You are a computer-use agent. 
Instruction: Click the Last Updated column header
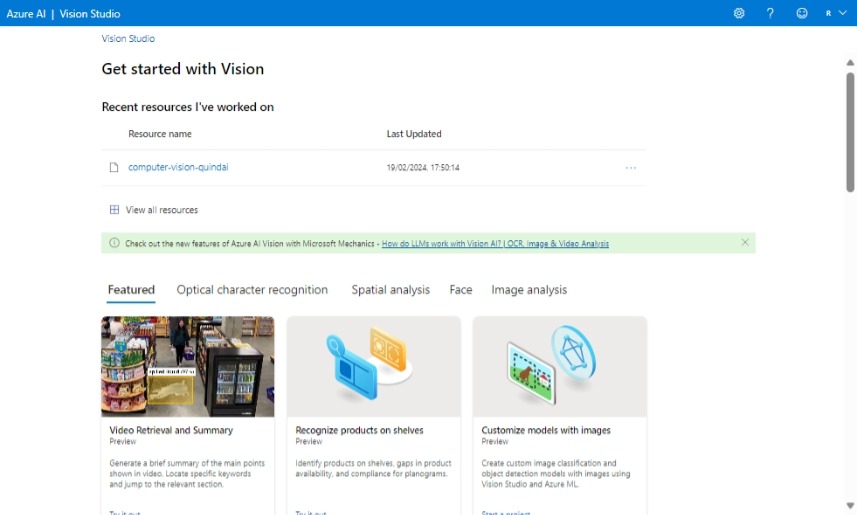coord(414,134)
